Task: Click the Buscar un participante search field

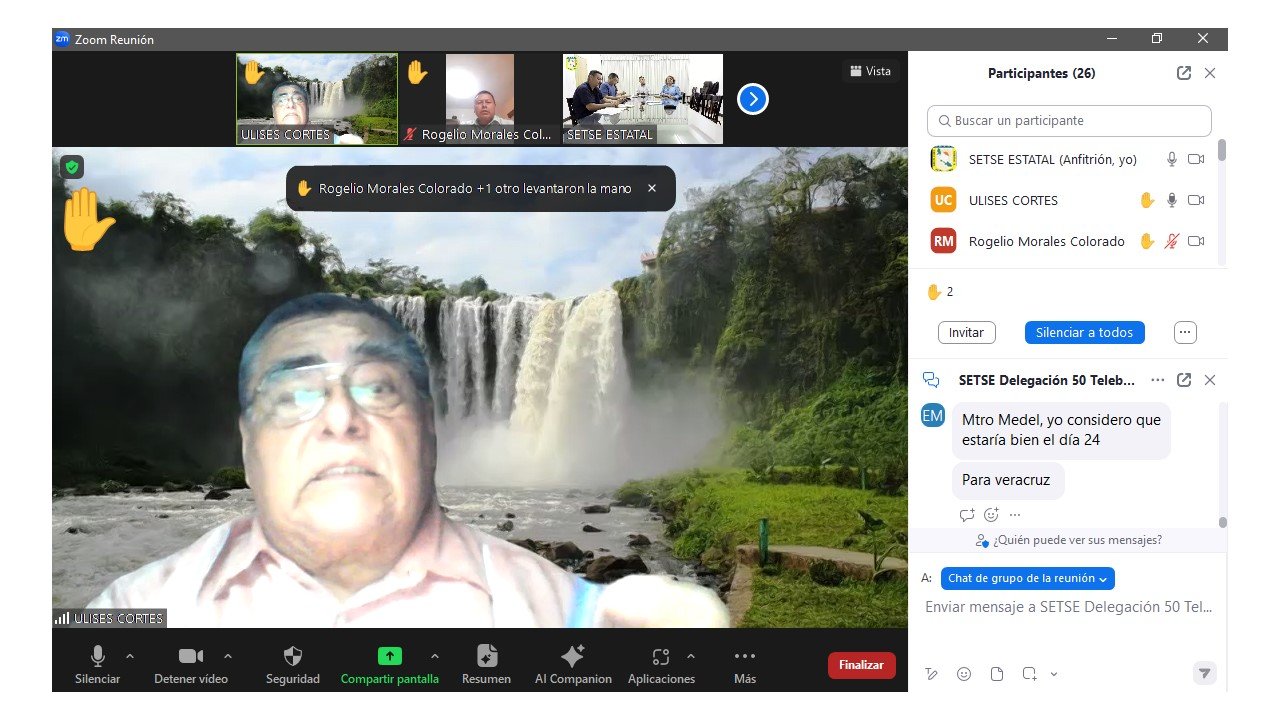Action: (x=1069, y=121)
